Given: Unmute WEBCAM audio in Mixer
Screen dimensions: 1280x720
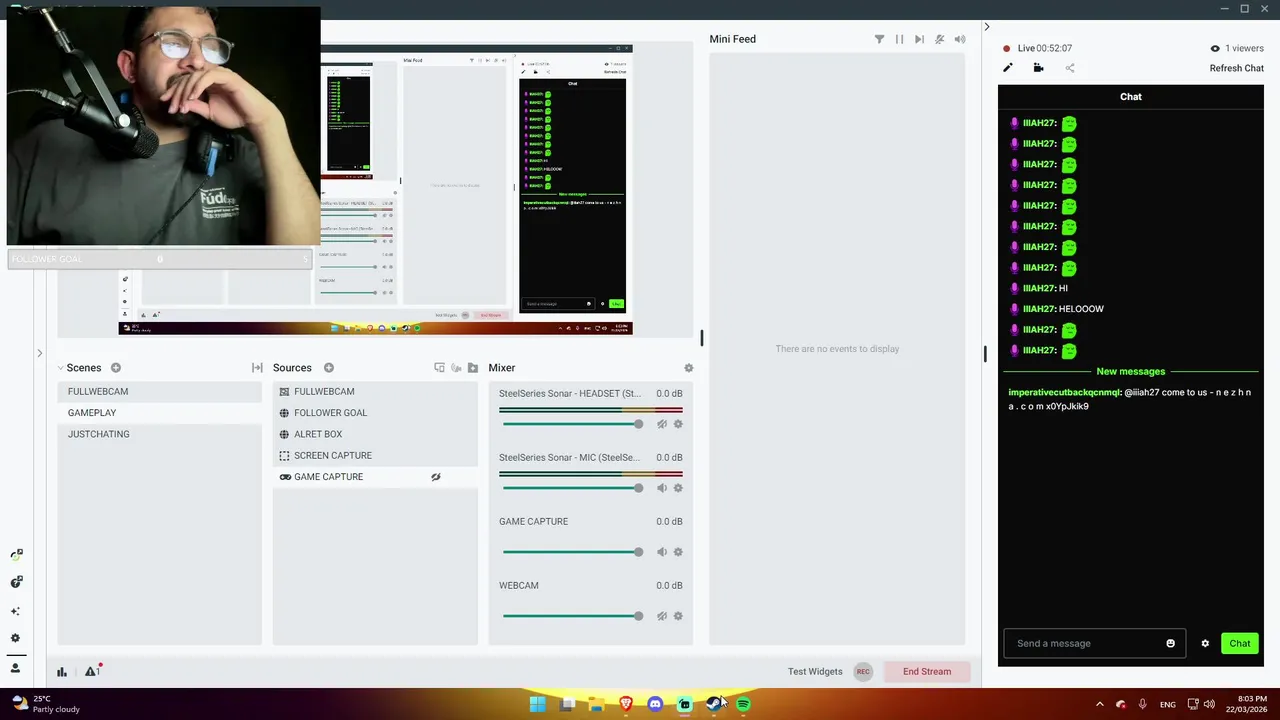Looking at the screenshot, I should pyautogui.click(x=662, y=616).
